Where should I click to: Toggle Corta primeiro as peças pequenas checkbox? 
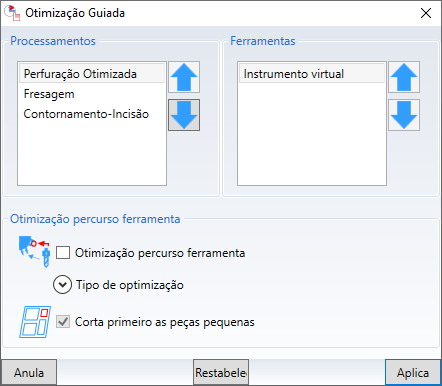click(63, 322)
